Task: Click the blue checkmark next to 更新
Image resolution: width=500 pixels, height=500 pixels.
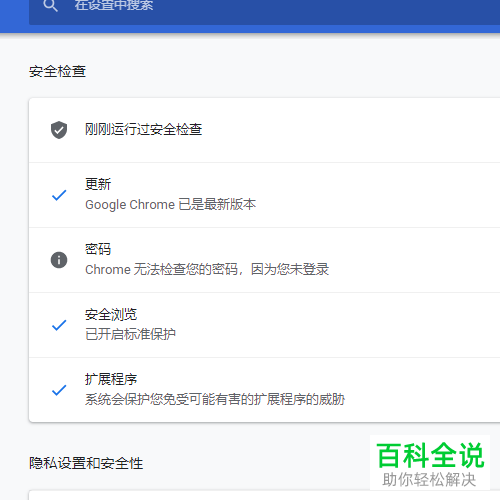Action: pos(59,195)
